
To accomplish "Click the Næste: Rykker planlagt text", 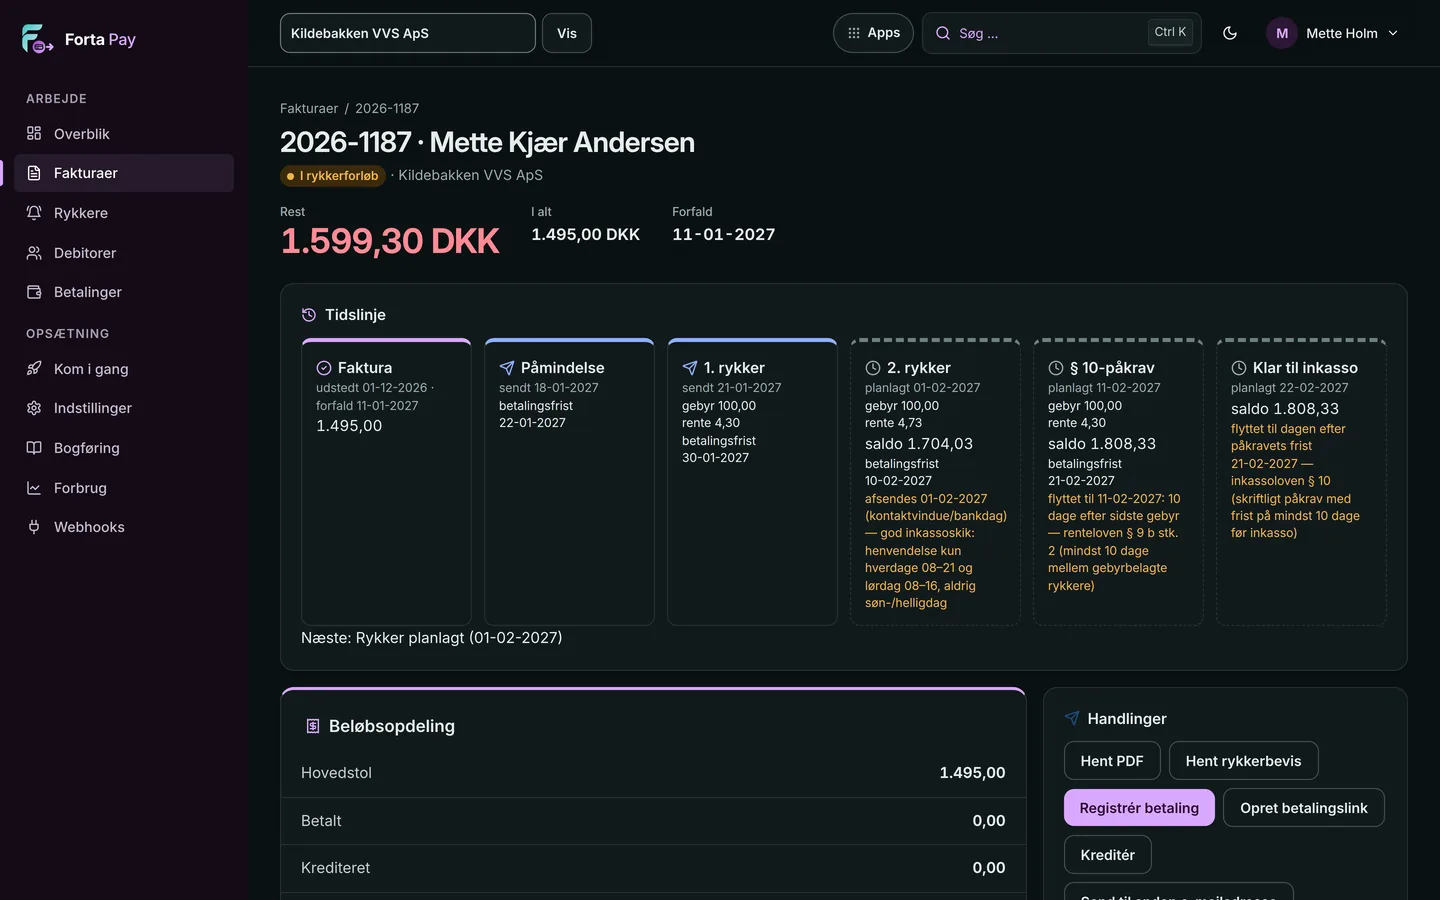I will [x=432, y=638].
